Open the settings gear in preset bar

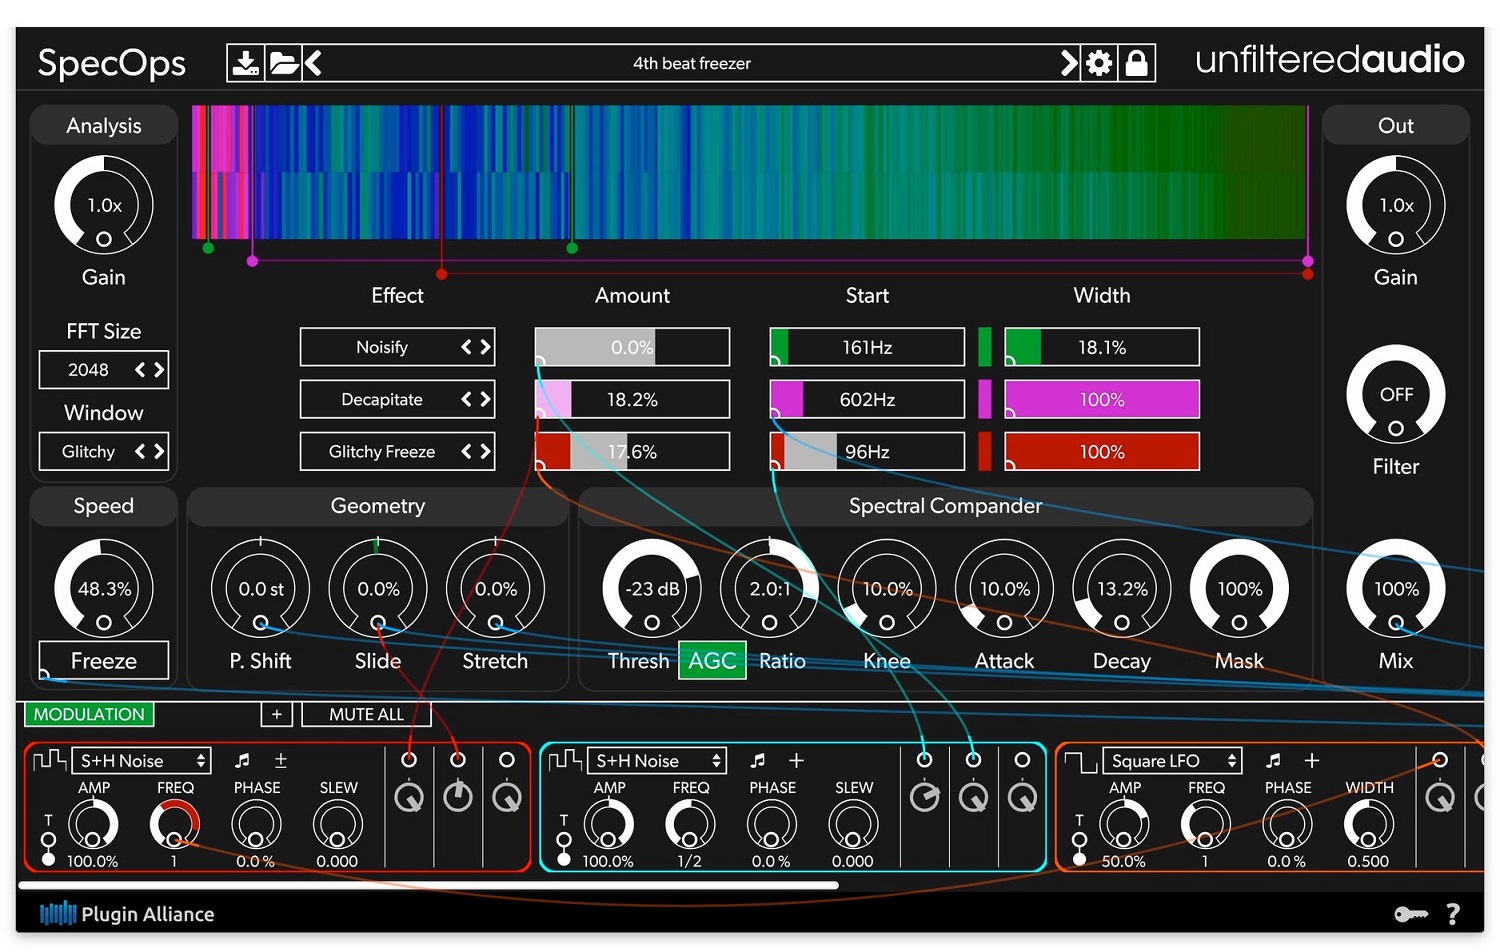coord(1099,63)
